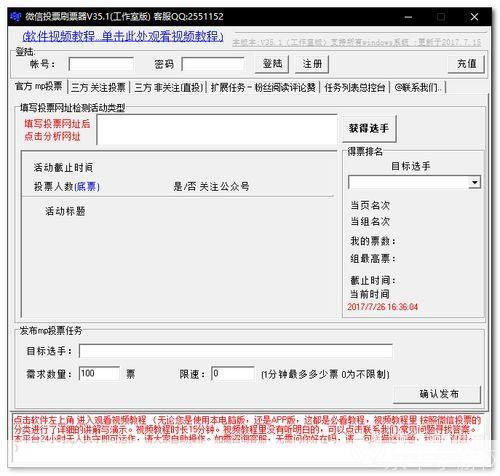Expand the 目标选手 dropdown in ranking panel
500x476 pixels.
point(474,182)
